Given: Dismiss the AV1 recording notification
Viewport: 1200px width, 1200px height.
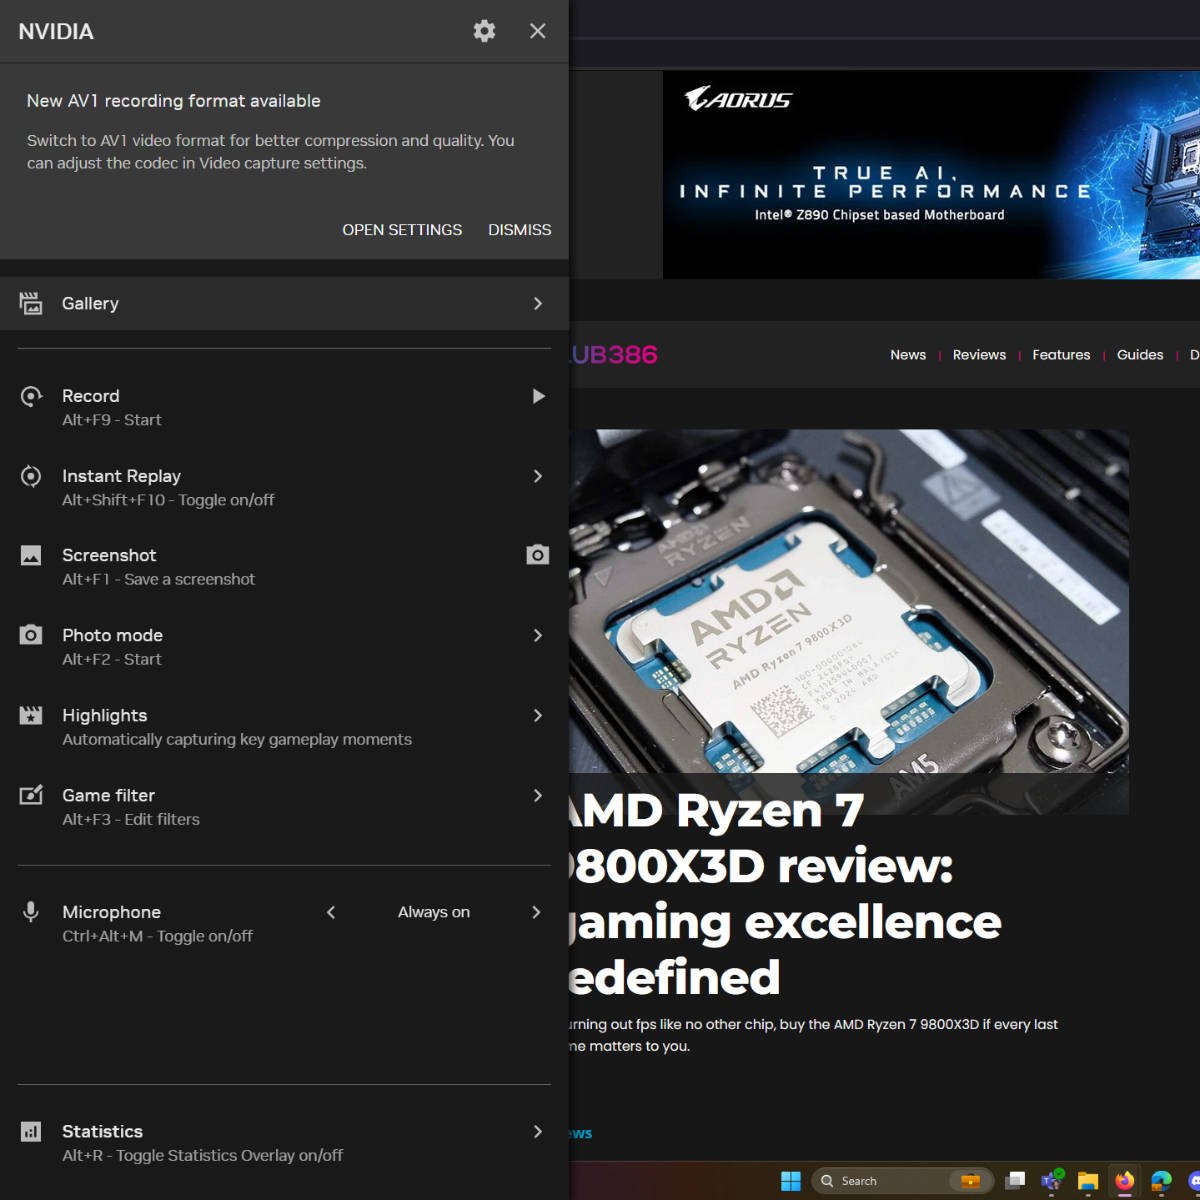Looking at the screenshot, I should coord(519,229).
